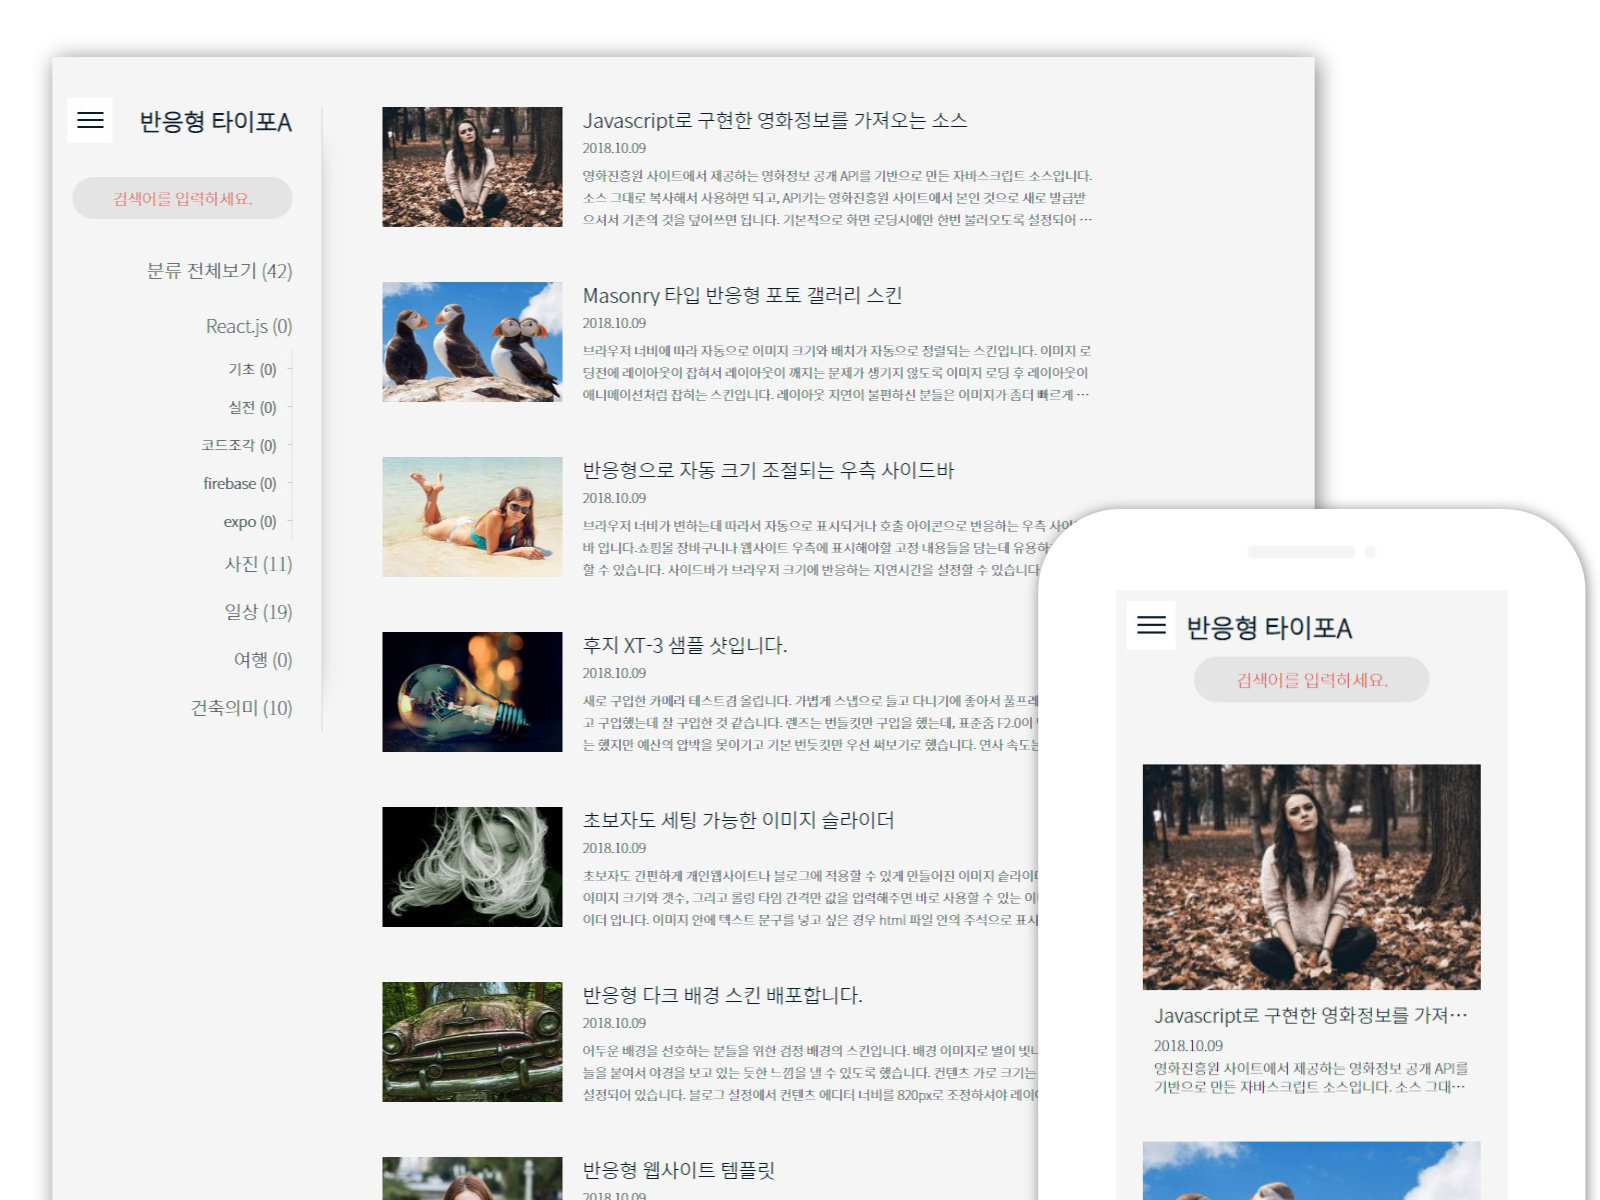Select expo (0) subcategory
The height and width of the screenshot is (1200, 1600).
pyautogui.click(x=250, y=521)
